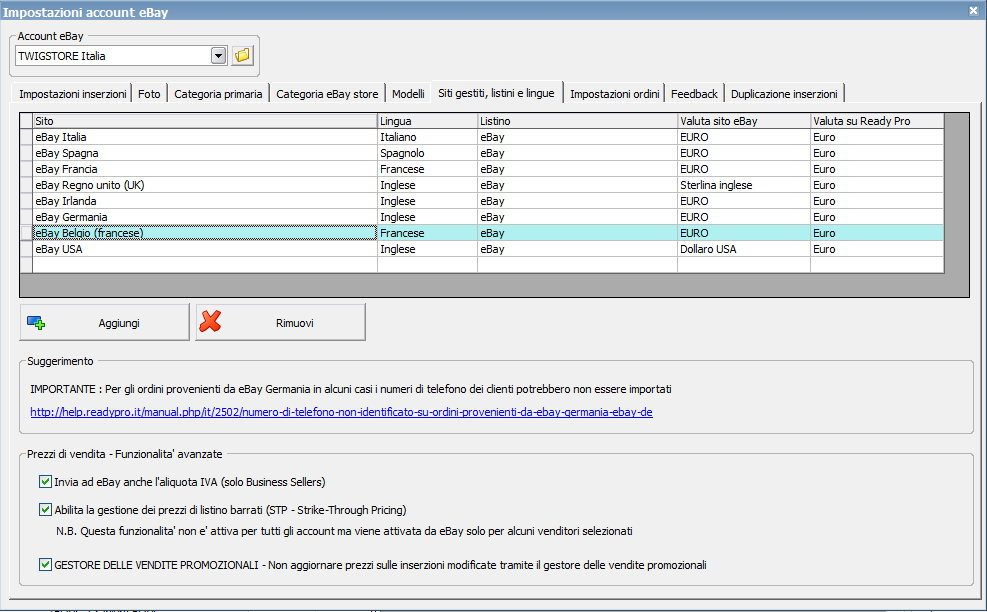Open the Foto tab
This screenshot has width=987, height=612.
(149, 94)
